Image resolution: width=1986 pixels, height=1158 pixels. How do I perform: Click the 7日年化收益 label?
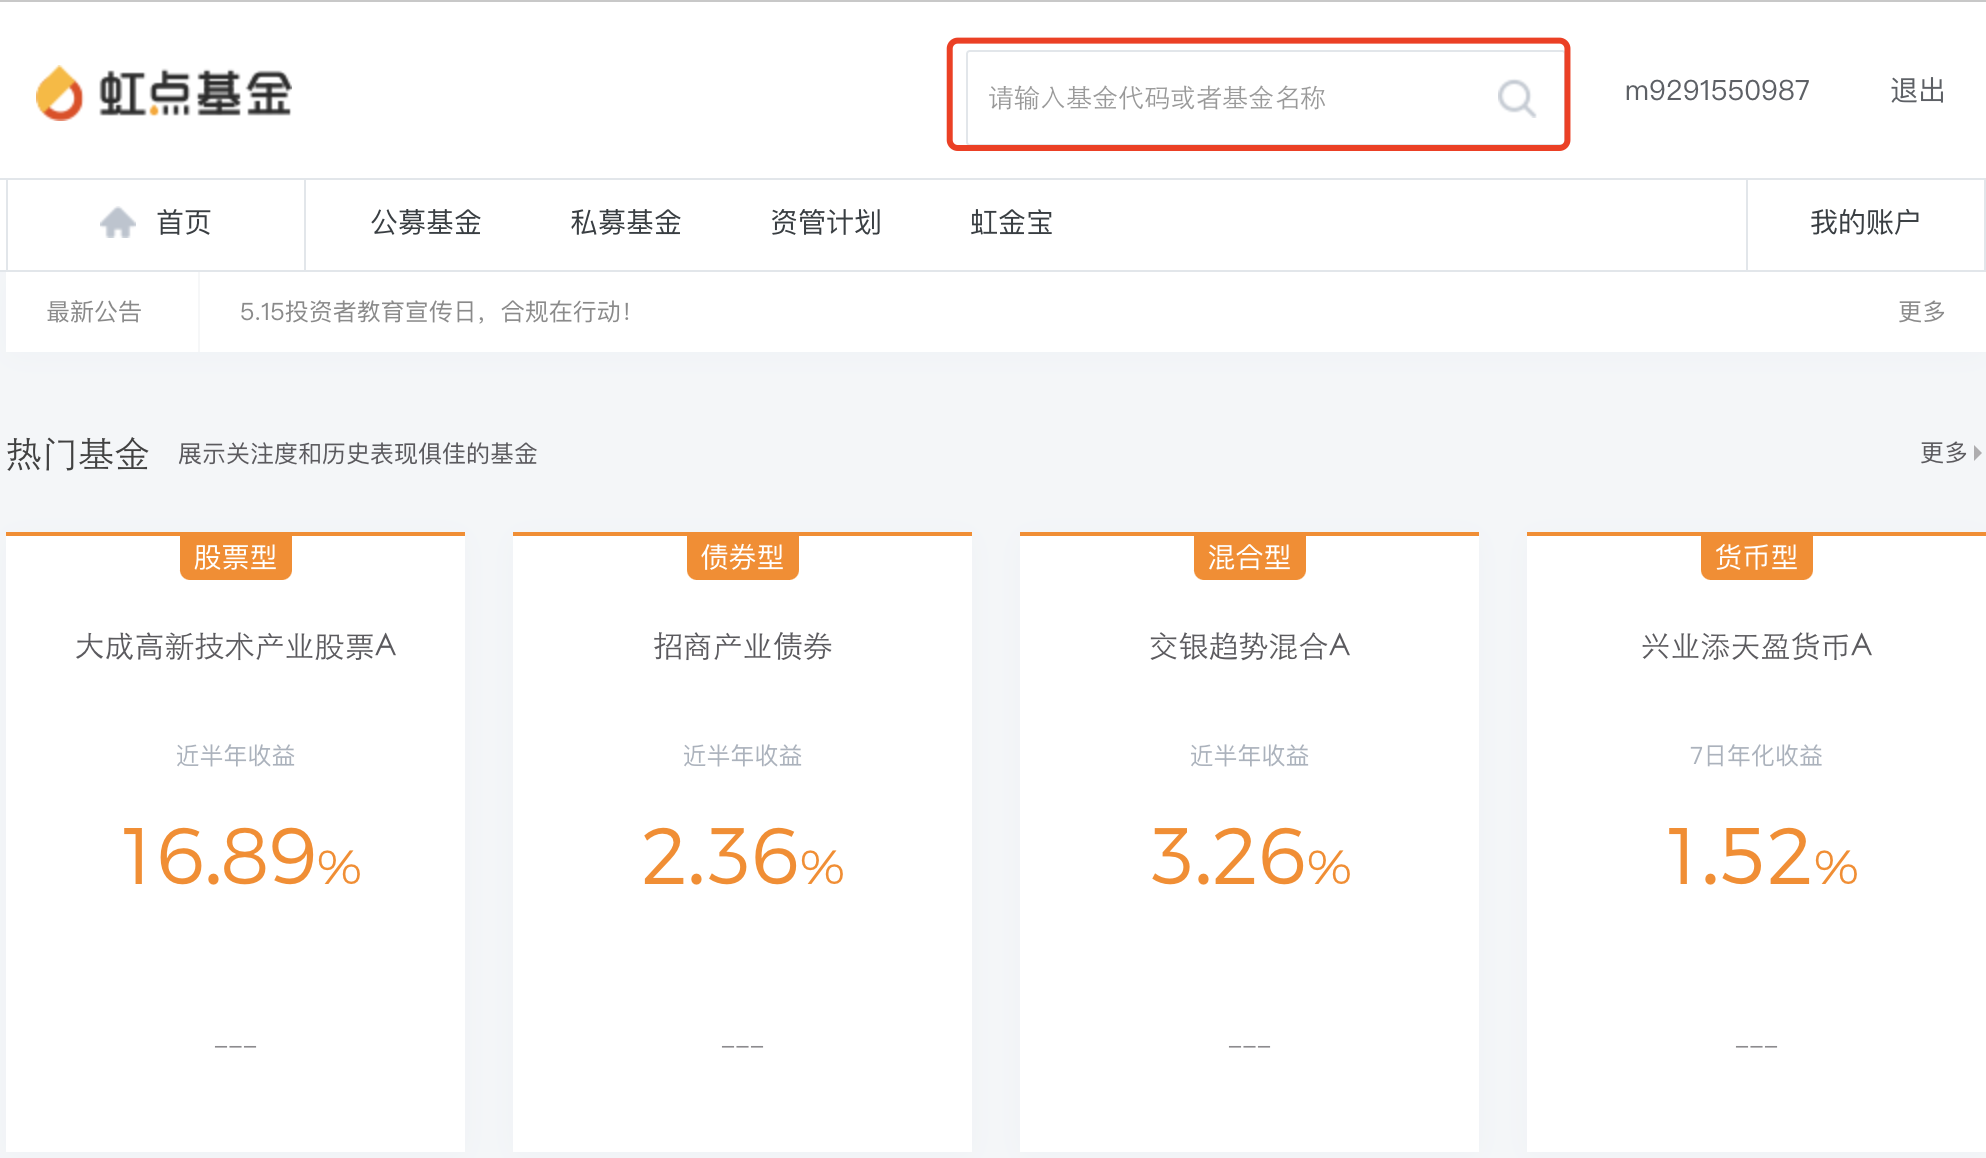(1756, 756)
